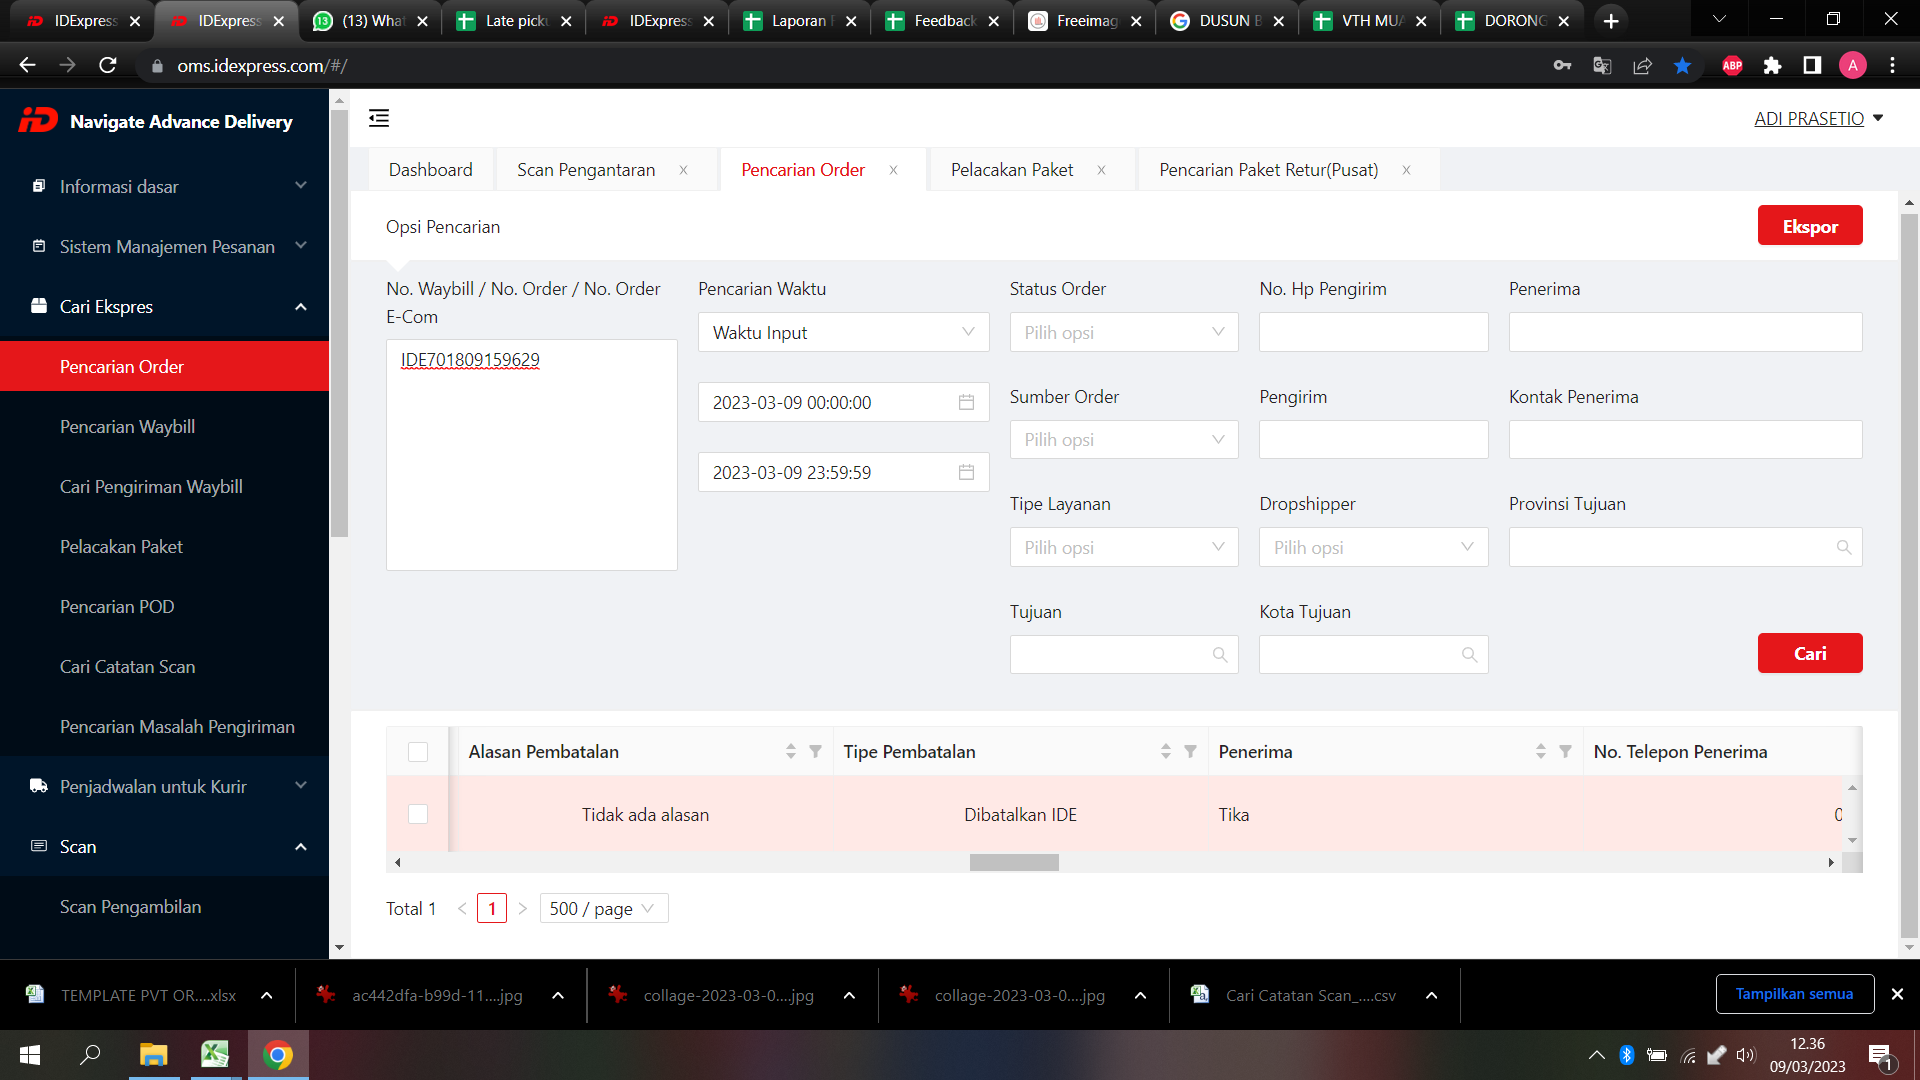Change the 500 / page size dropdown
Image resolution: width=1920 pixels, height=1080 pixels.
click(603, 908)
